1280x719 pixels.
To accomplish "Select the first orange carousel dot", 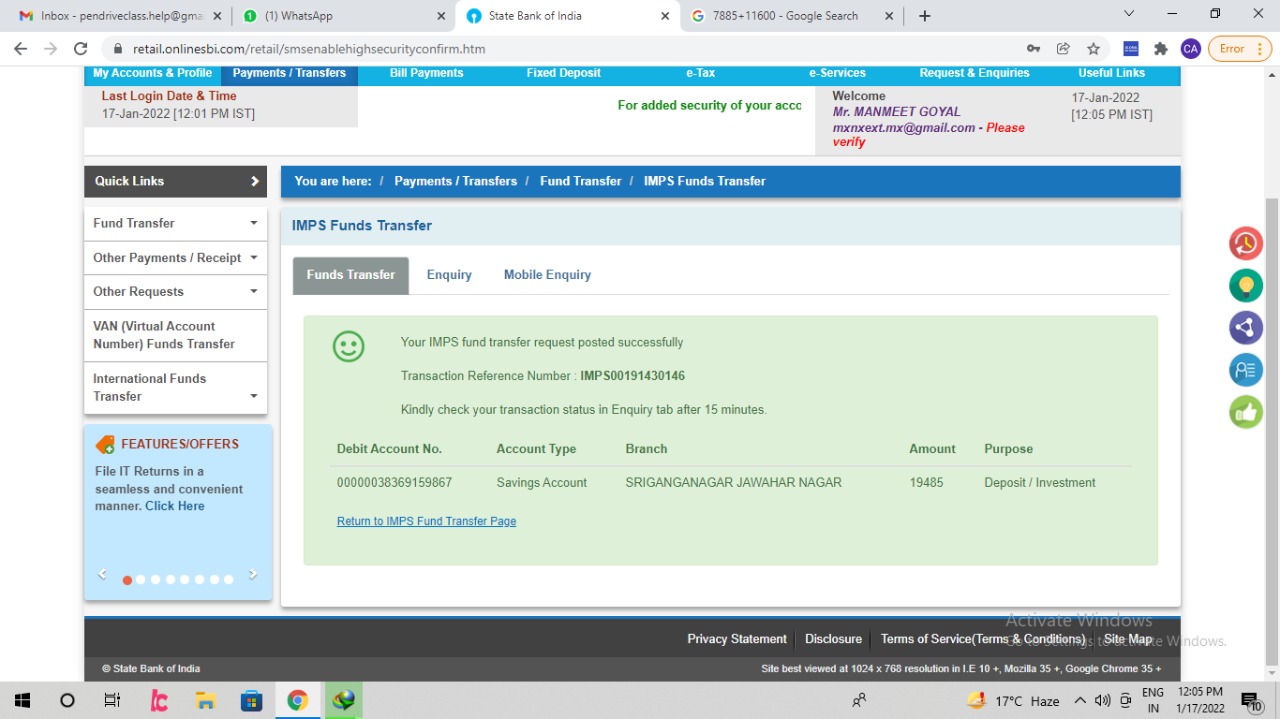I will click(127, 580).
